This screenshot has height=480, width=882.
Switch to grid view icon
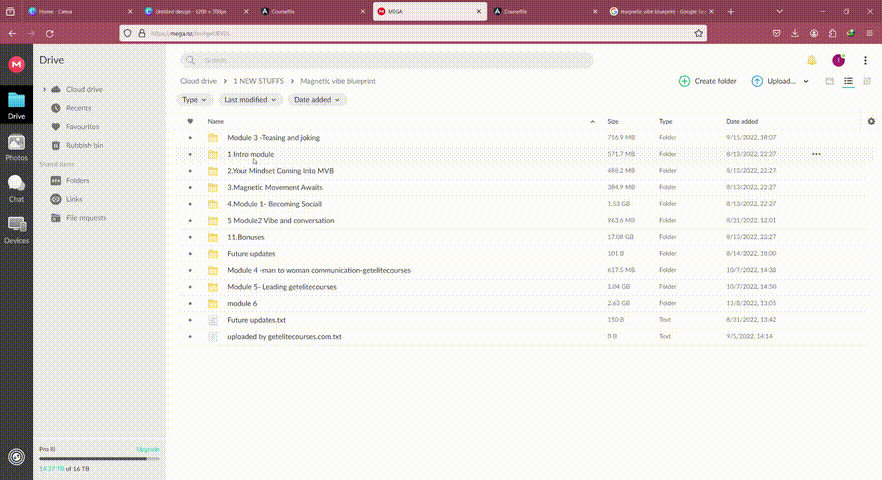(x=867, y=82)
